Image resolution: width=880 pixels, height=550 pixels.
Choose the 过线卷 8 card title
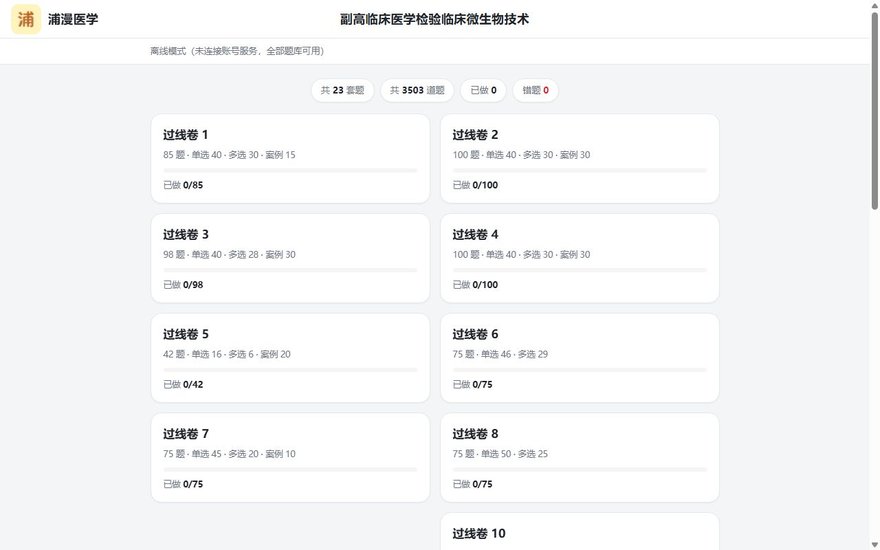(475, 434)
